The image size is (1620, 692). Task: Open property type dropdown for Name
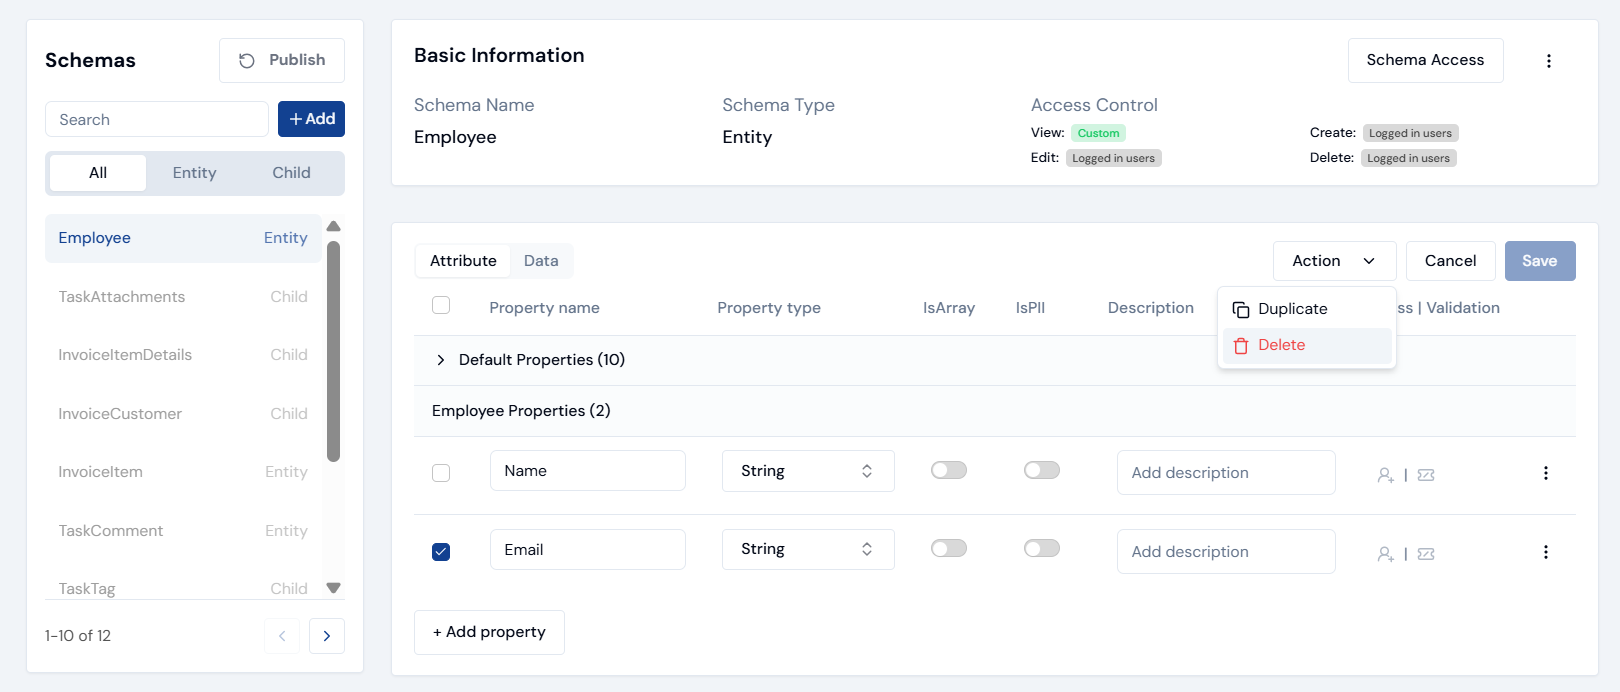pos(807,471)
